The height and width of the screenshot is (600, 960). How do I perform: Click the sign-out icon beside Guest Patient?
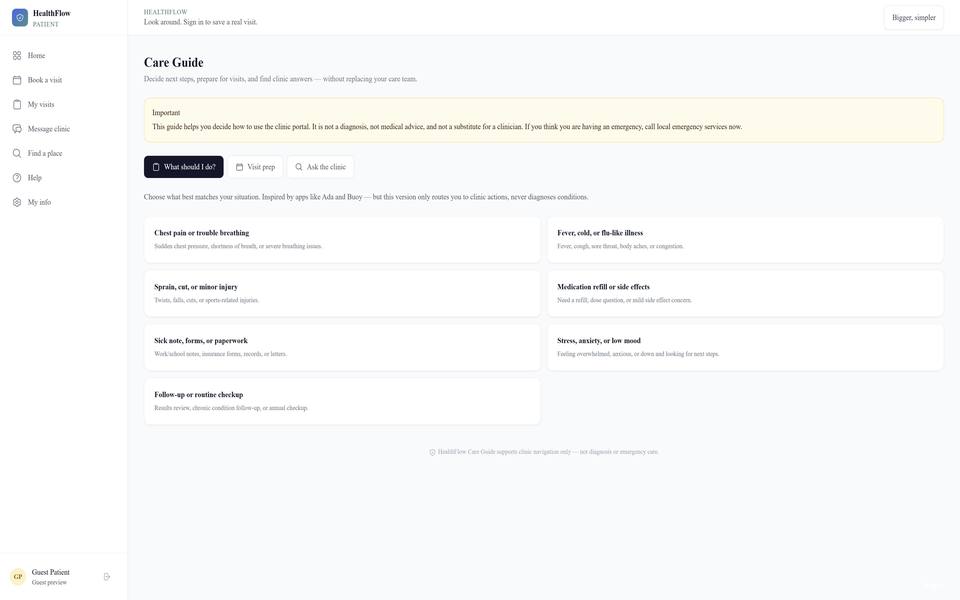107,577
